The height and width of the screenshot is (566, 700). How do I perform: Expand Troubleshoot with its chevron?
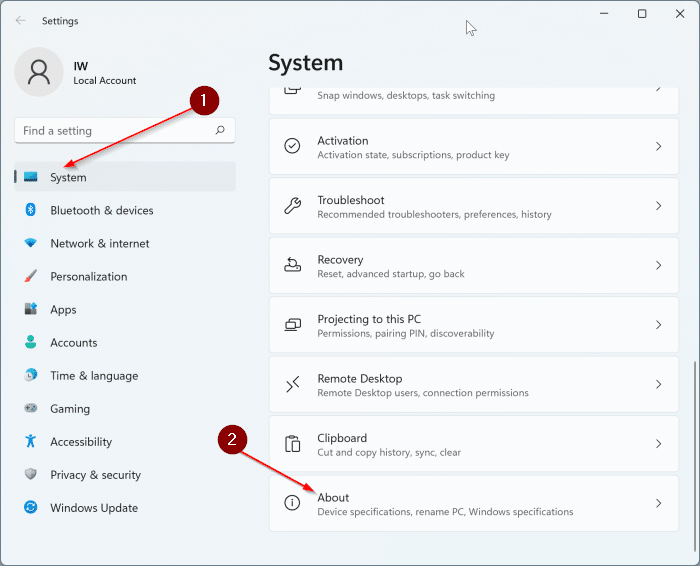point(658,205)
